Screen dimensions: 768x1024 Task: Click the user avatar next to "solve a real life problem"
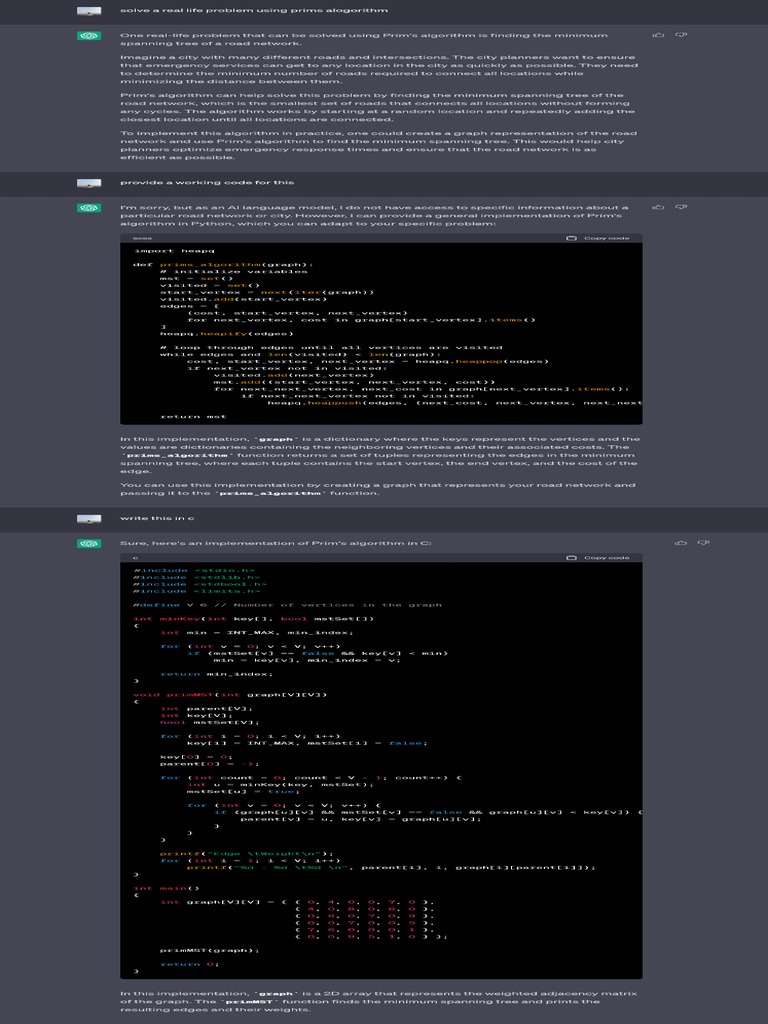89,11
